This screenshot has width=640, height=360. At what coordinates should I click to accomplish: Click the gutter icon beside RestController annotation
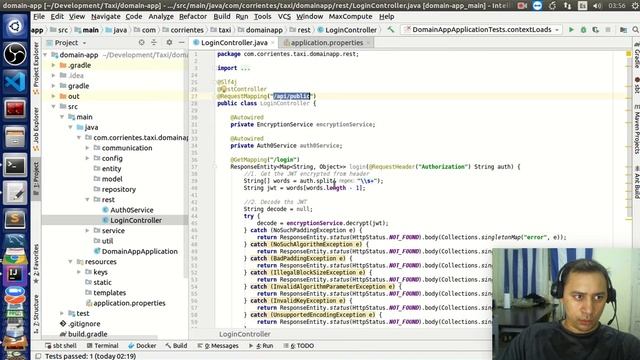point(223,89)
